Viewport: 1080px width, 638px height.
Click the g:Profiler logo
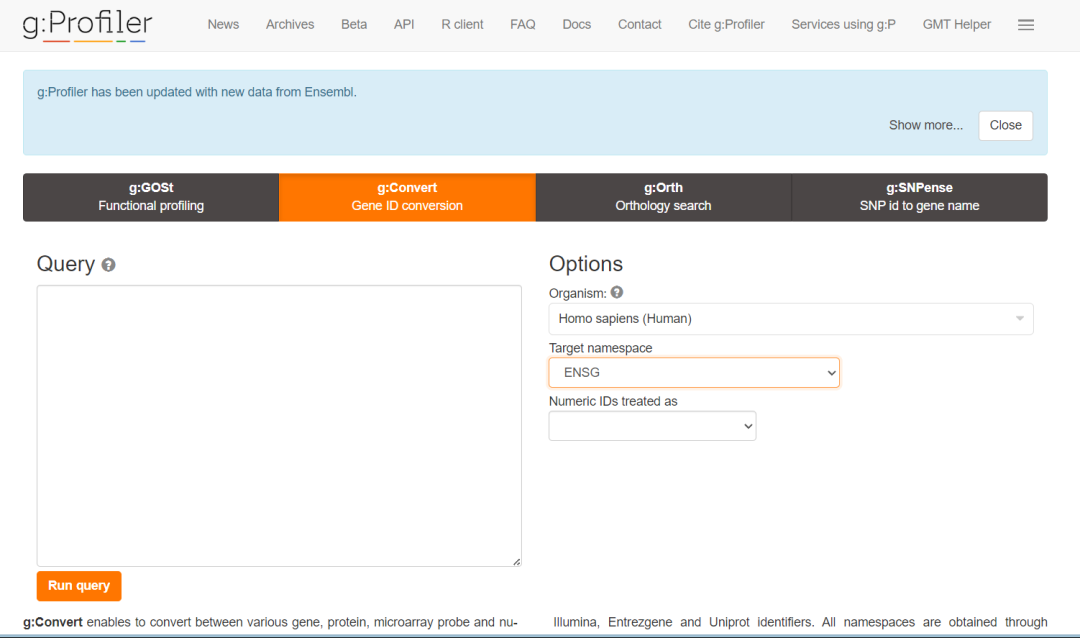87,25
